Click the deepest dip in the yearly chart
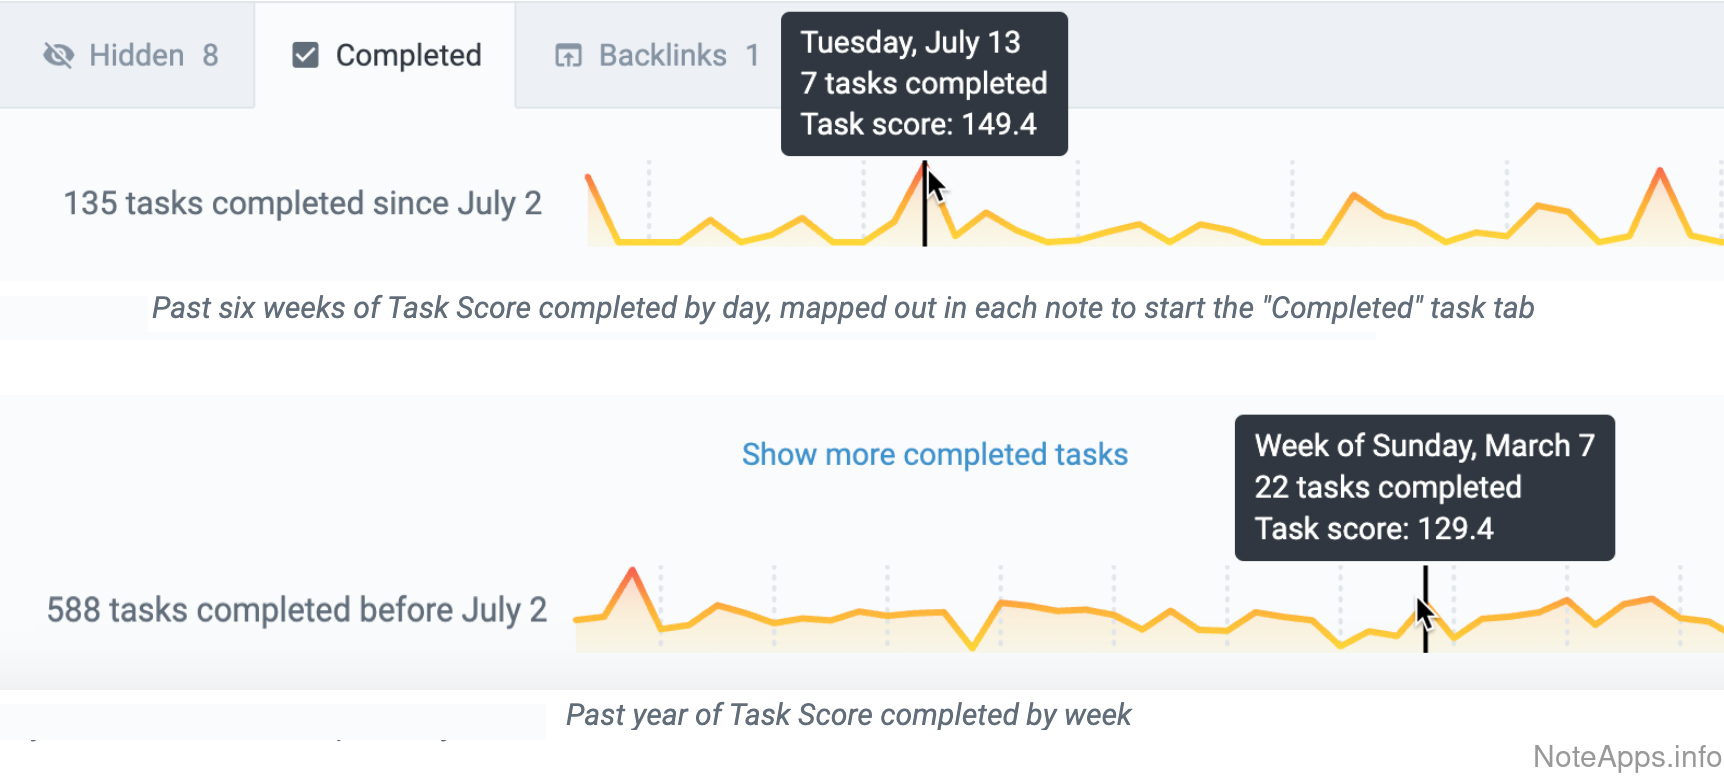 (x=972, y=648)
